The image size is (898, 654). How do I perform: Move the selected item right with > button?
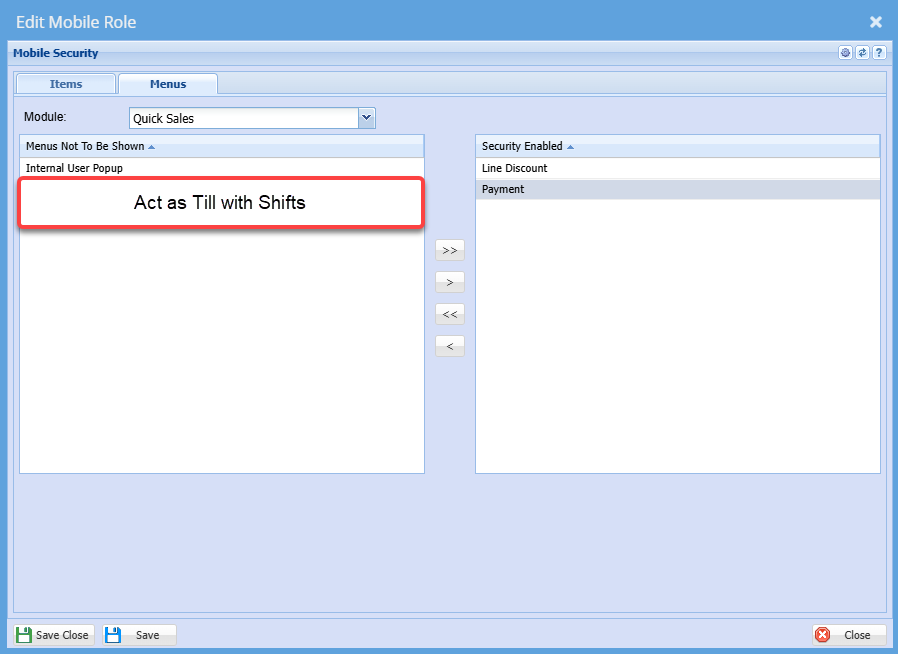point(450,282)
